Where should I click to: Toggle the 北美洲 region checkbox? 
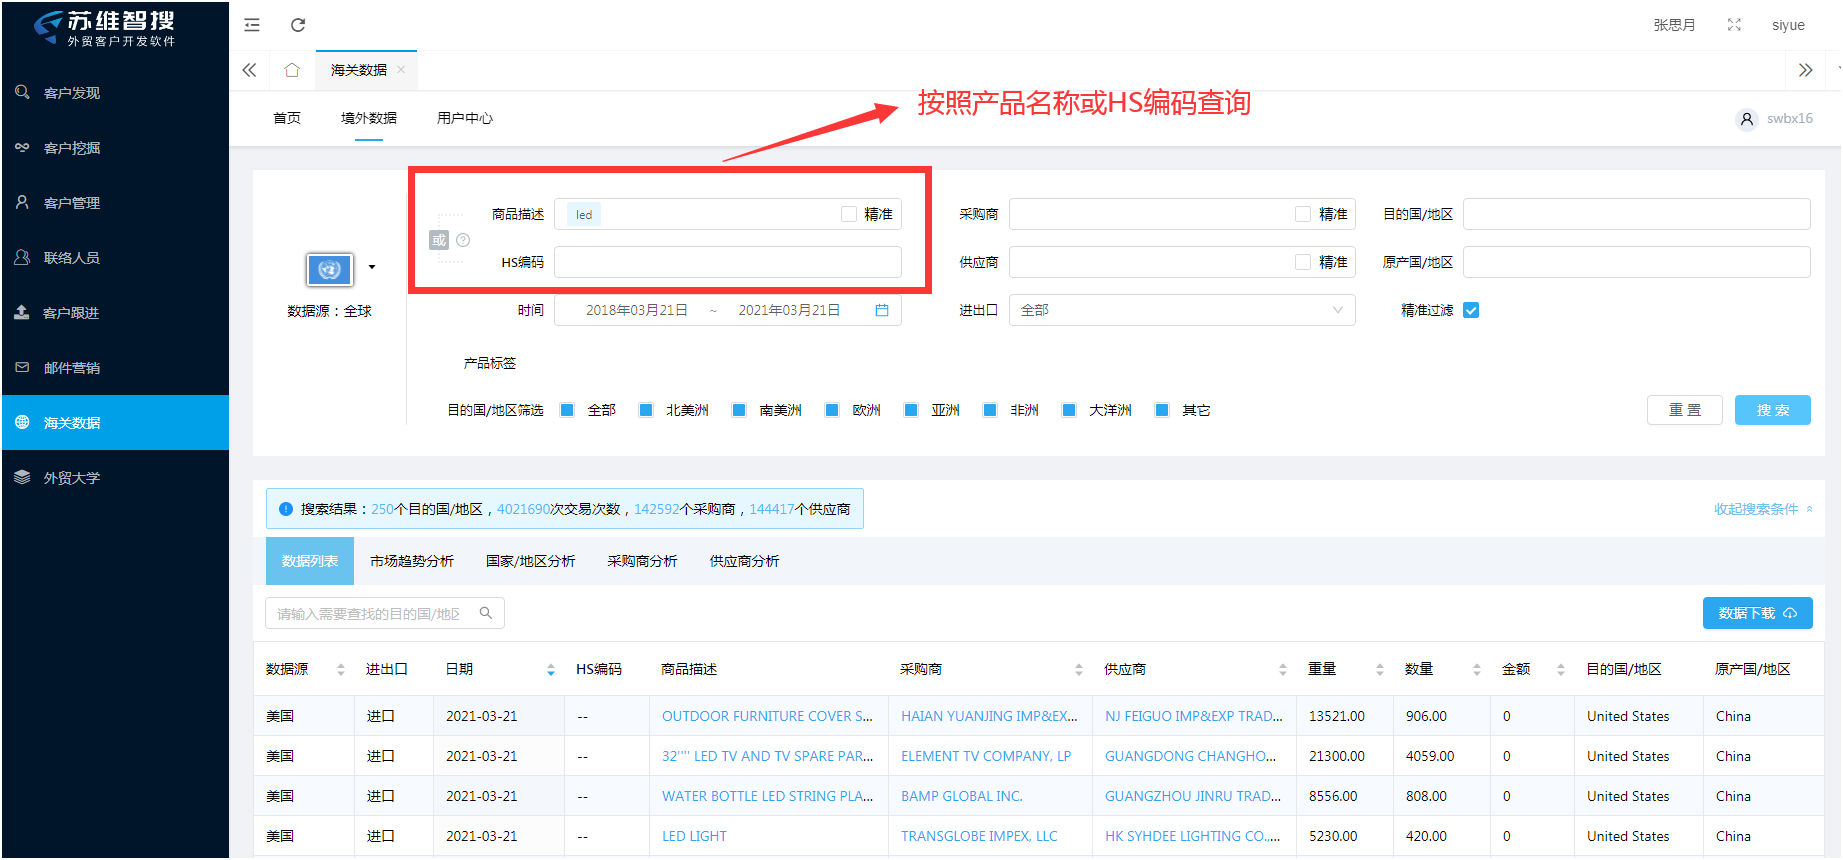pyautogui.click(x=646, y=410)
